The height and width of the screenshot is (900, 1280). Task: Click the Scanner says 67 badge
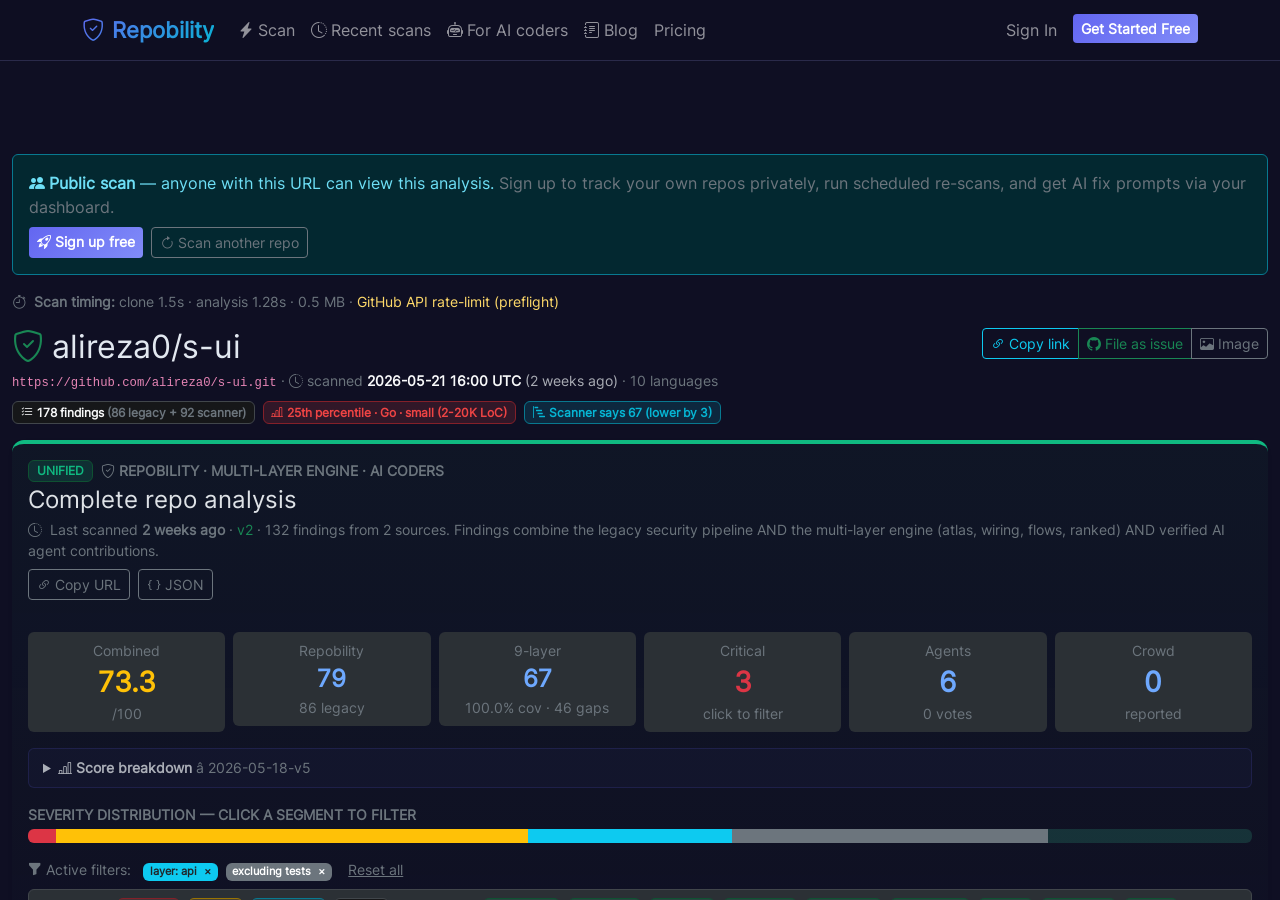622,412
